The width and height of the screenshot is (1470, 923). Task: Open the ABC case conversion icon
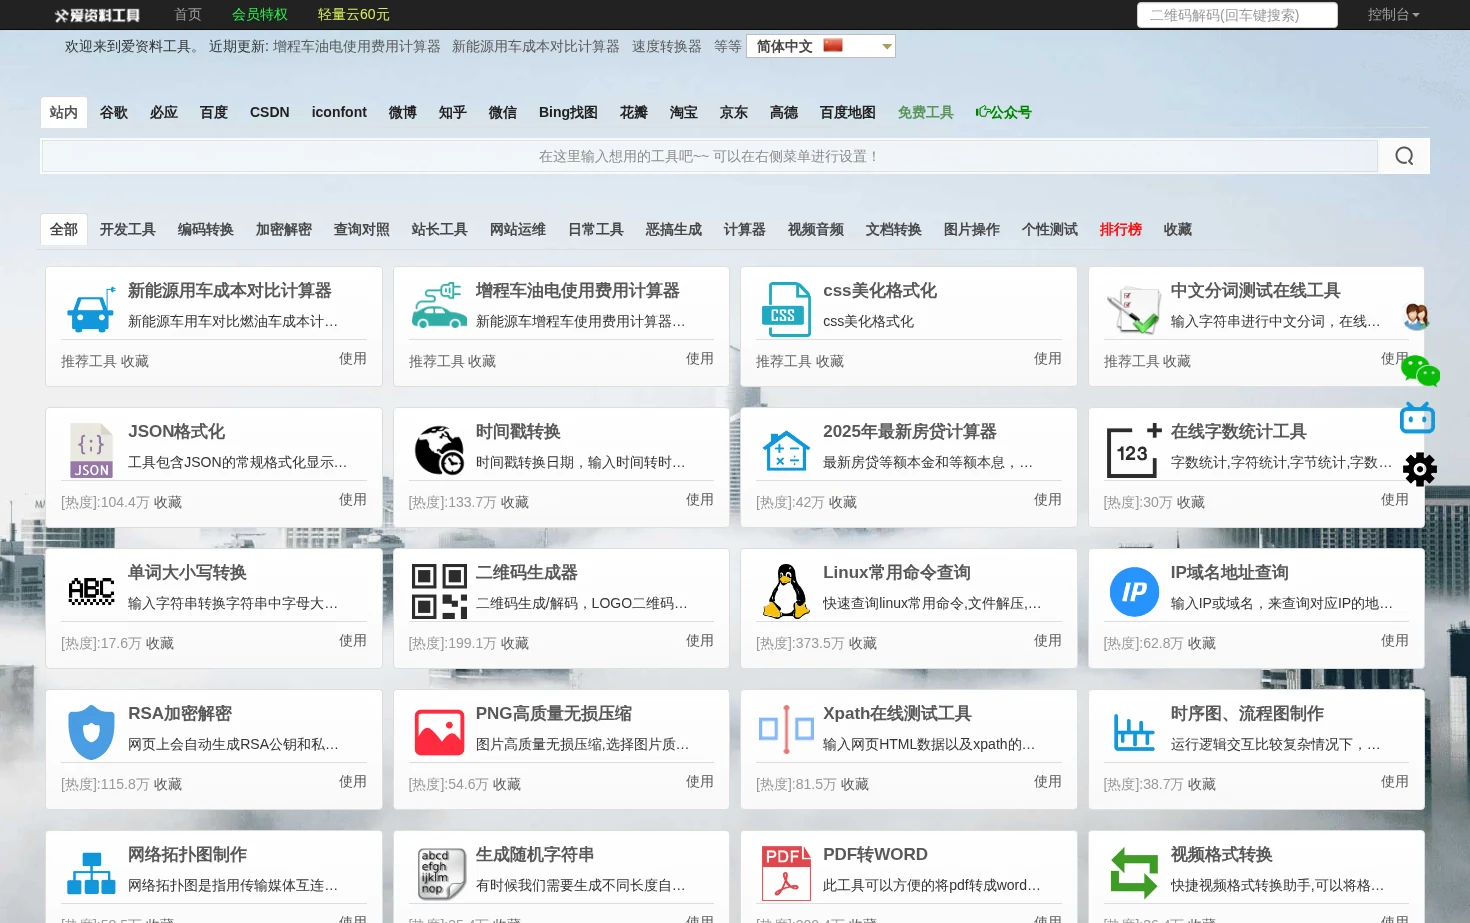click(x=91, y=591)
